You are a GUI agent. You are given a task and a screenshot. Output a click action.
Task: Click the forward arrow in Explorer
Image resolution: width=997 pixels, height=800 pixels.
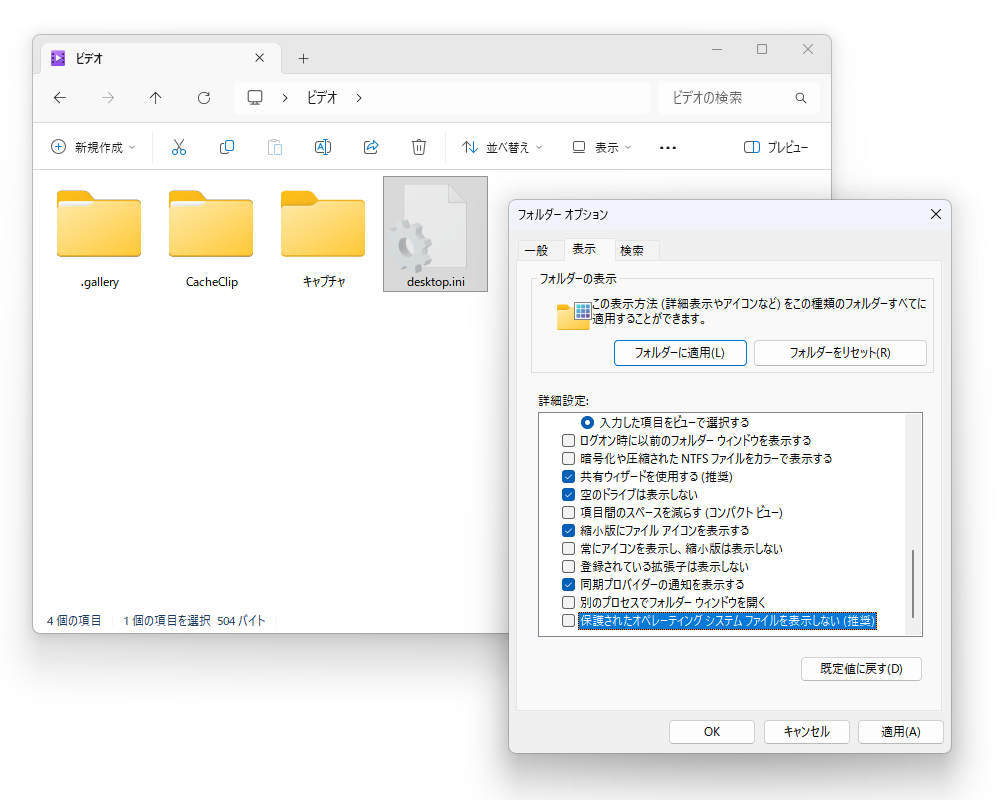tap(108, 97)
